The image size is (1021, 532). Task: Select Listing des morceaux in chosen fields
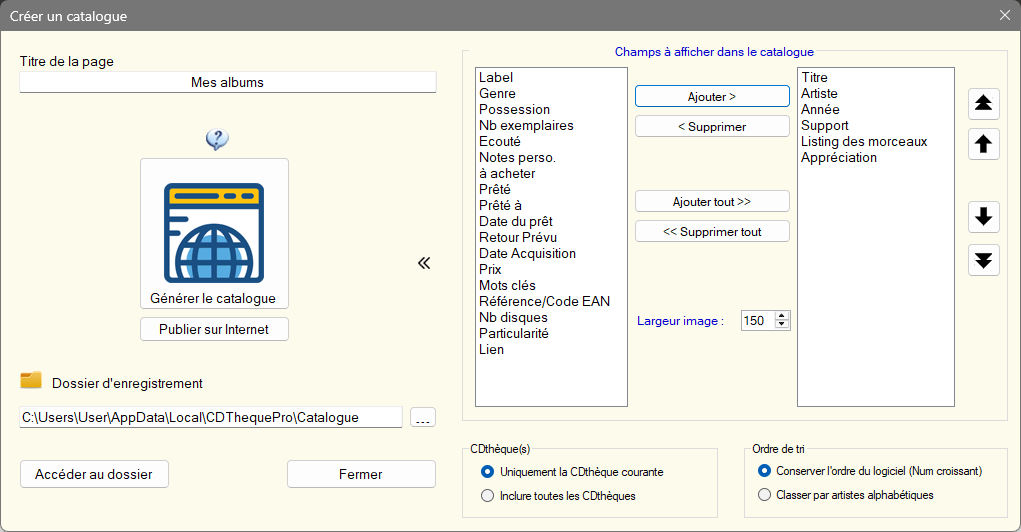pos(864,141)
